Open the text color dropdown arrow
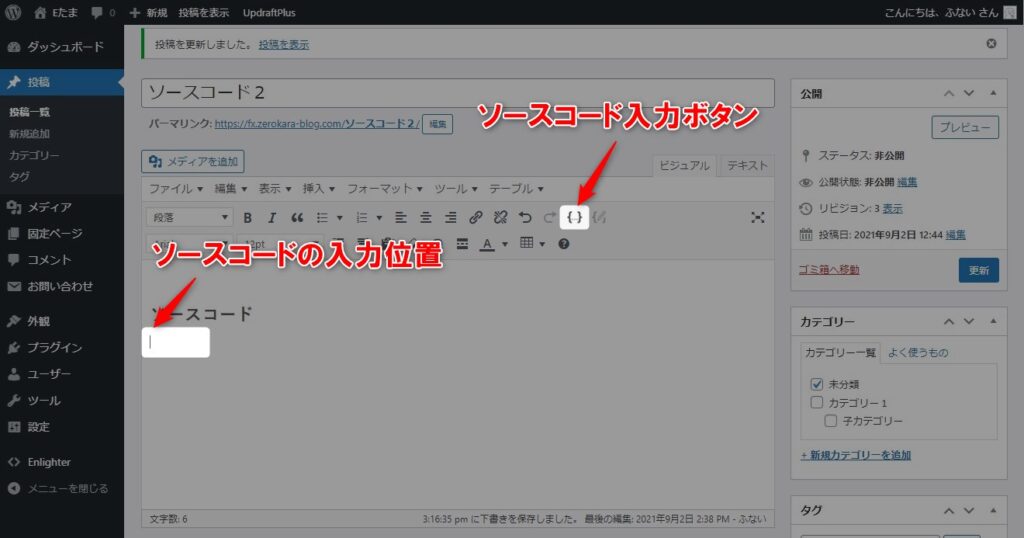Viewport: 1024px width, 538px height. tap(505, 244)
